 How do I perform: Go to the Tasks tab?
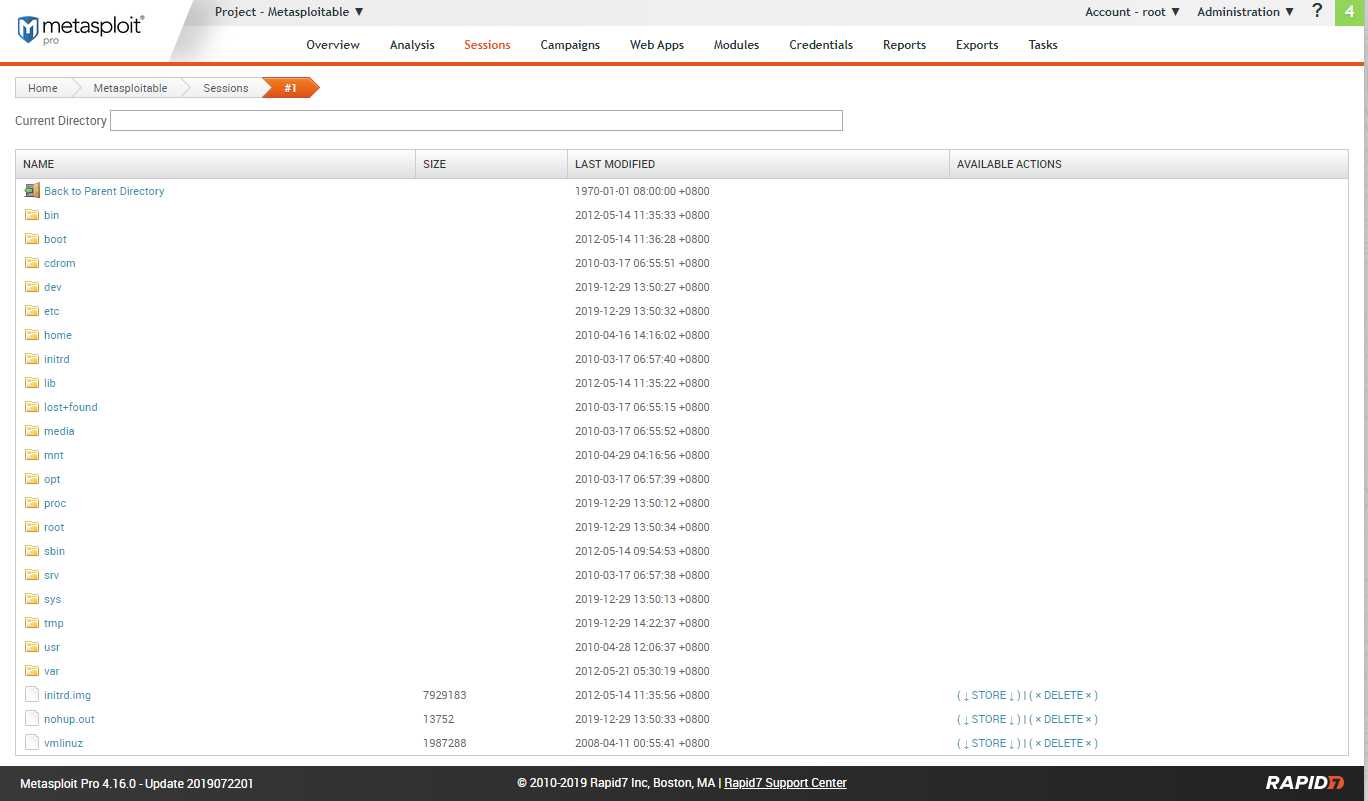click(x=1043, y=45)
